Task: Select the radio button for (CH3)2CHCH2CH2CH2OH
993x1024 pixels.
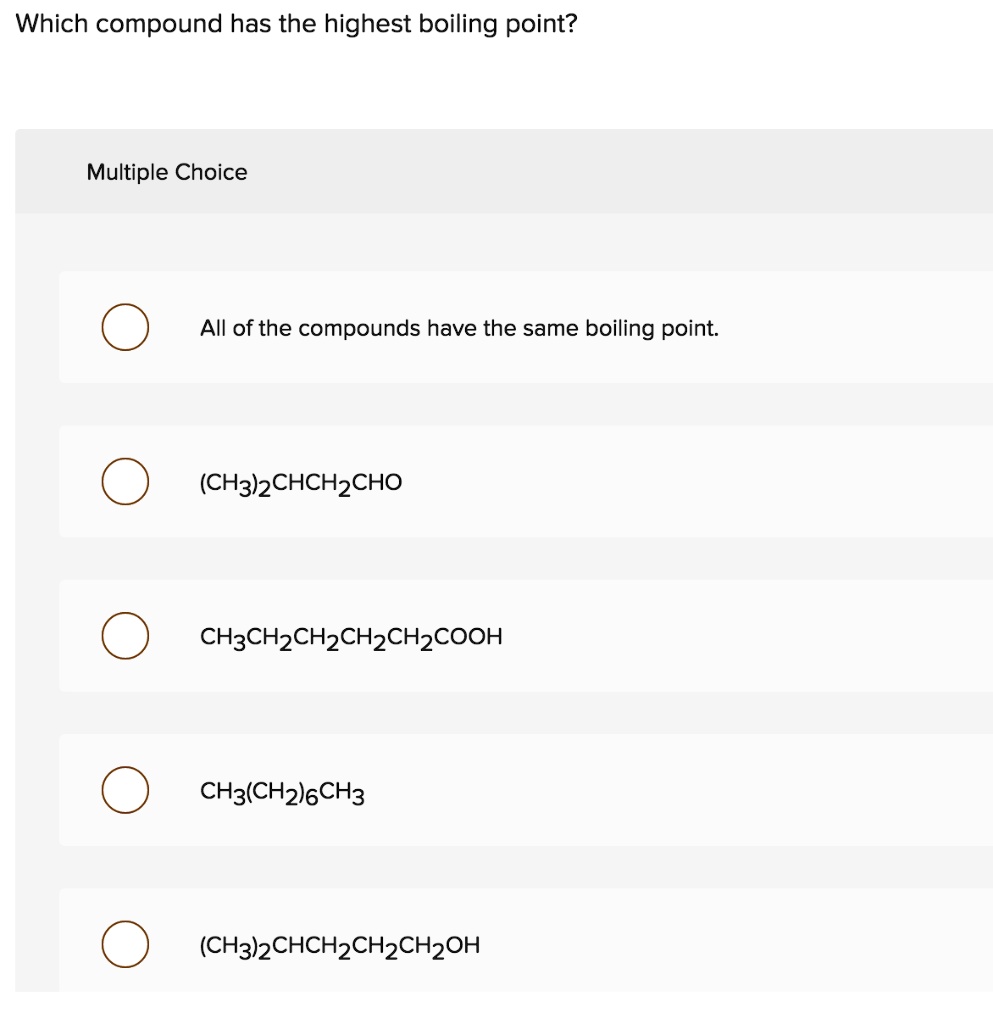Action: (x=125, y=943)
